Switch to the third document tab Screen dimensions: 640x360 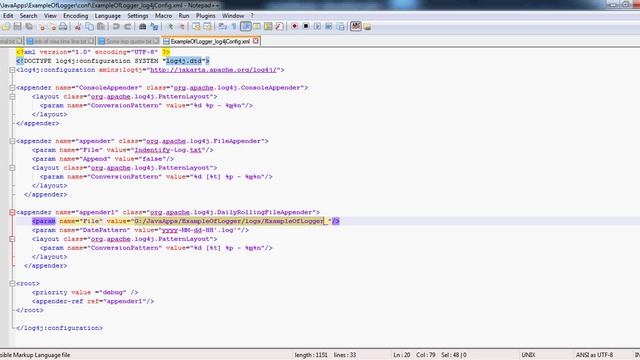click(129, 41)
